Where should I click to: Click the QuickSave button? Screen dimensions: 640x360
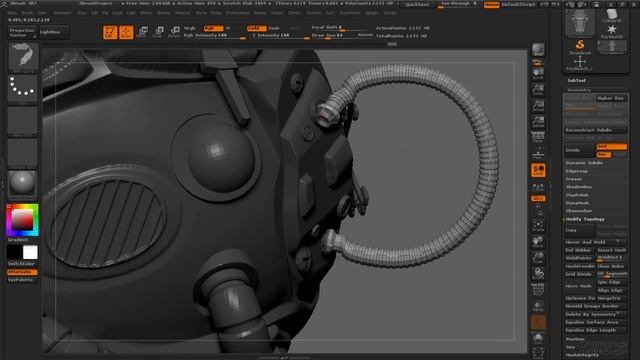click(x=417, y=4)
